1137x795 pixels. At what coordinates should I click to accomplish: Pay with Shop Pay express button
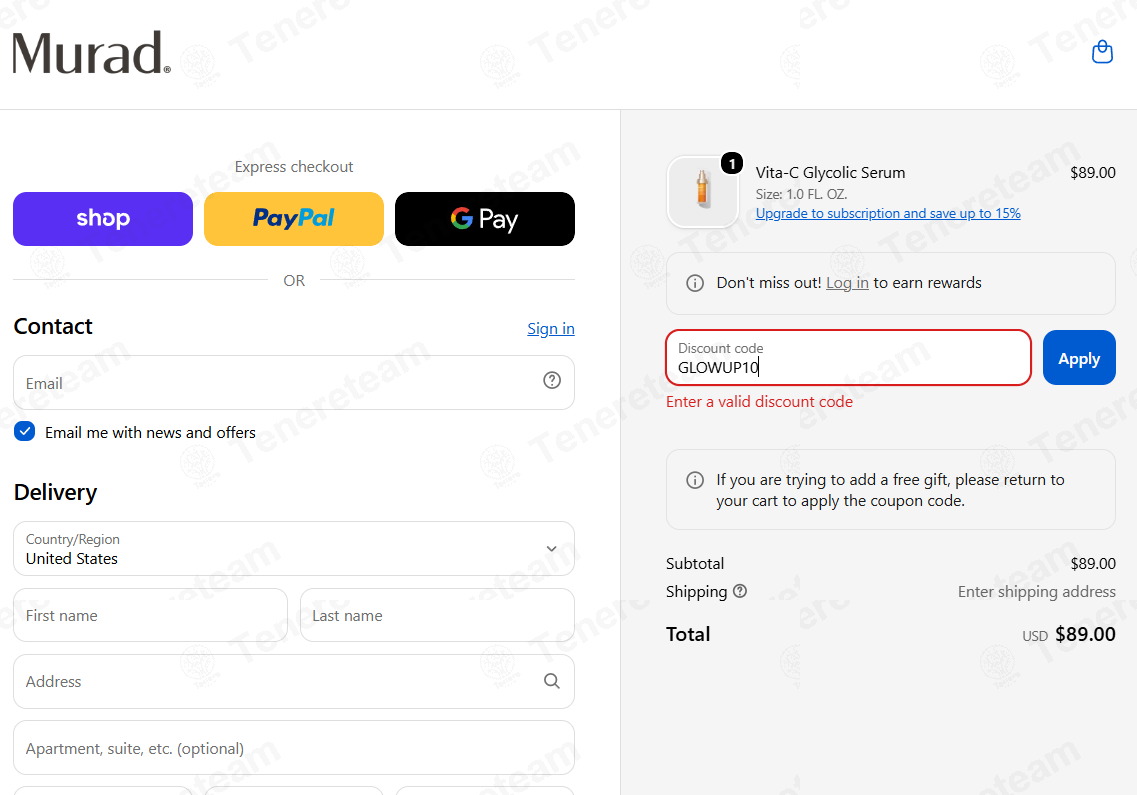coord(103,219)
